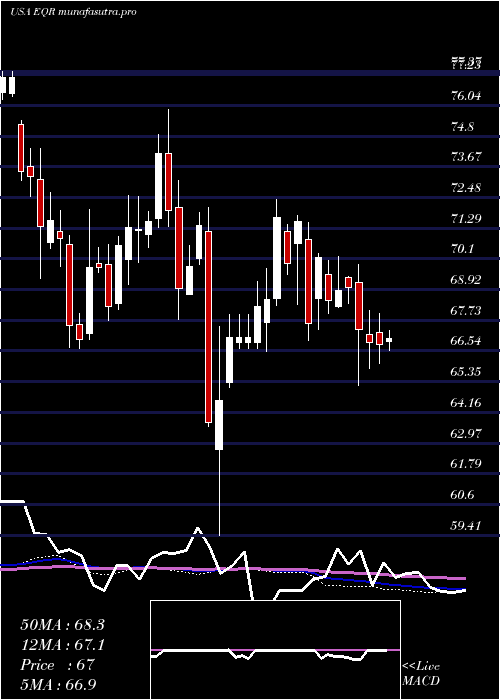Select the 65.35 price axis label
This screenshot has width=500, height=700.
466,371
